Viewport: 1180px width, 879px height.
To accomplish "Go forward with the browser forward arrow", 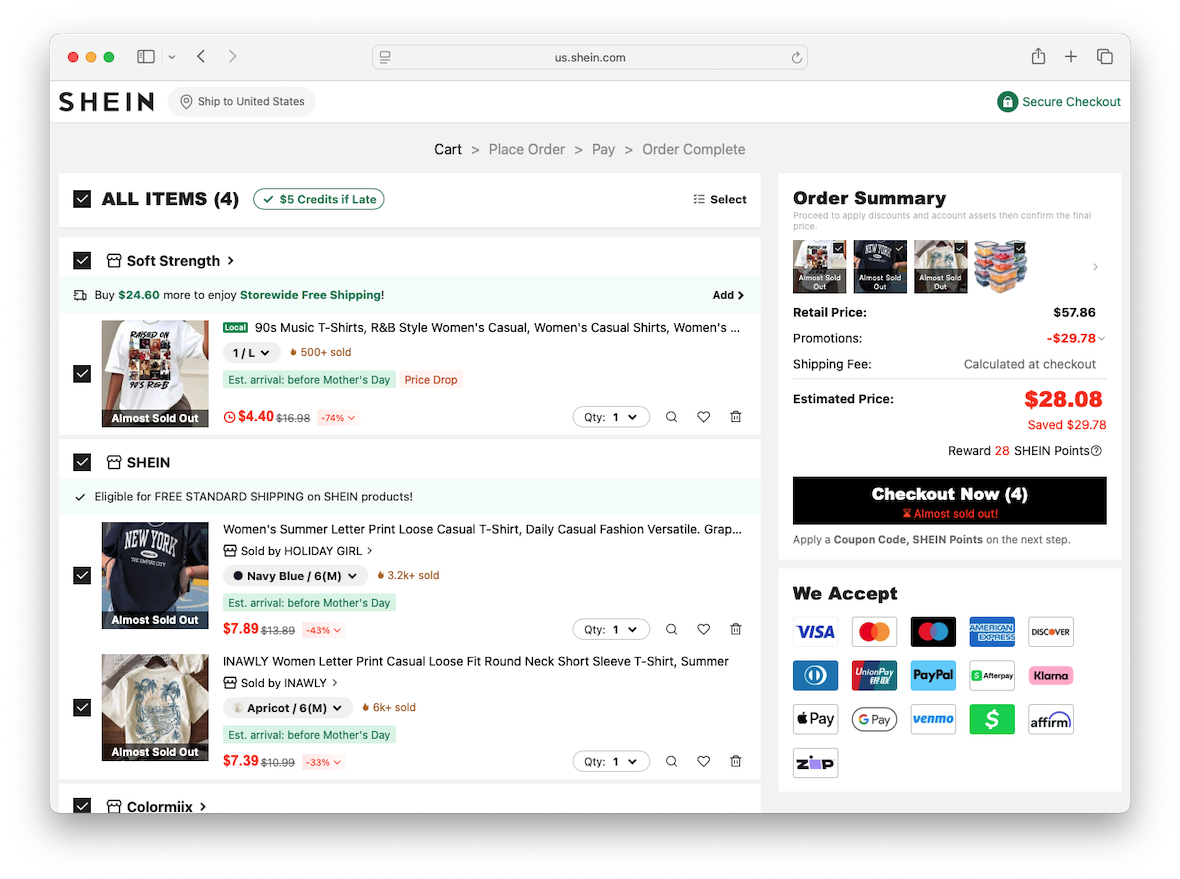I will click(x=232, y=56).
